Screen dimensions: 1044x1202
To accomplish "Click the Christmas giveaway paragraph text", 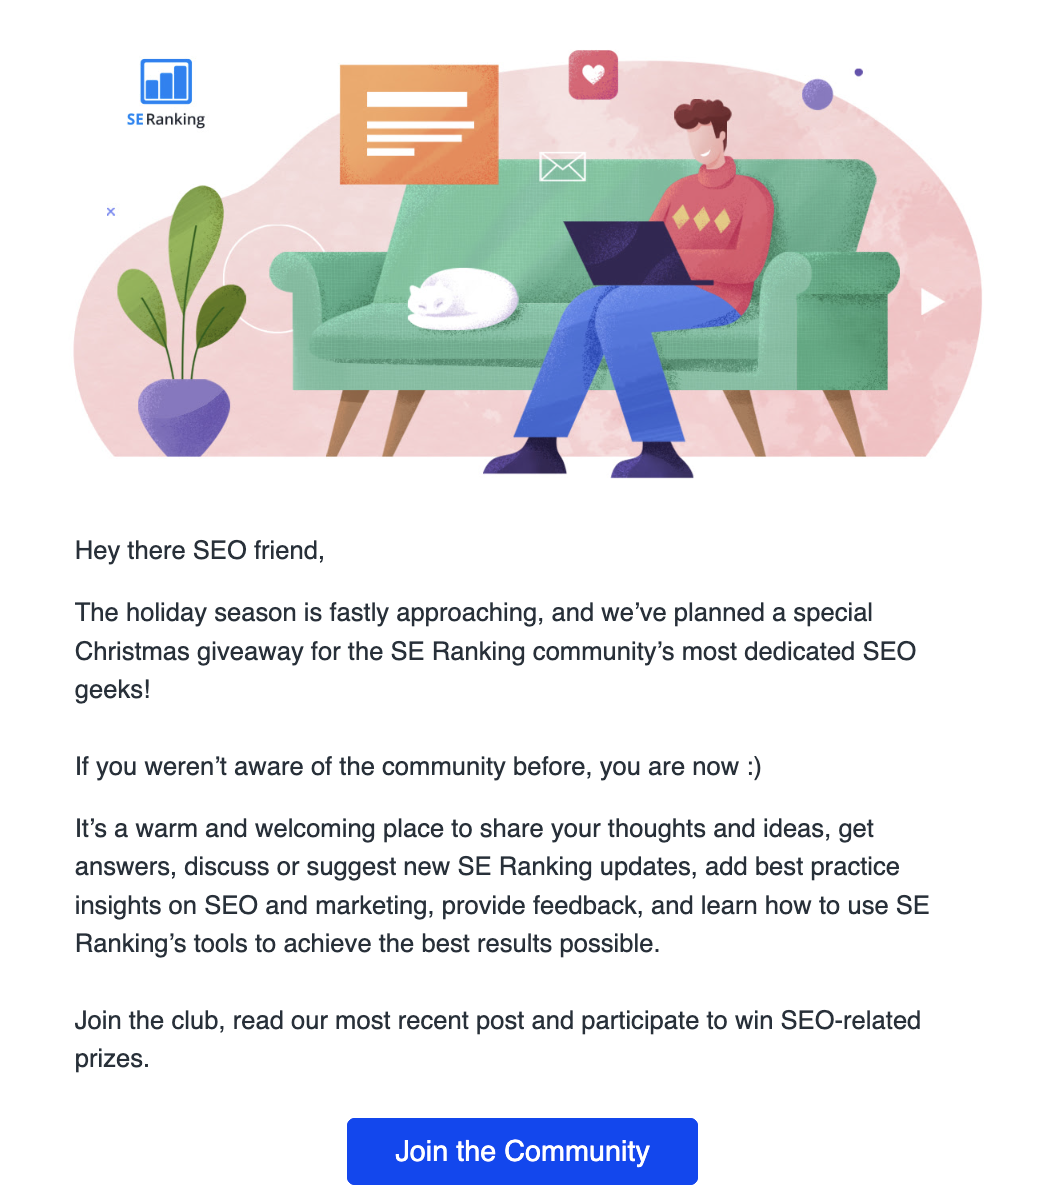I will tap(496, 651).
